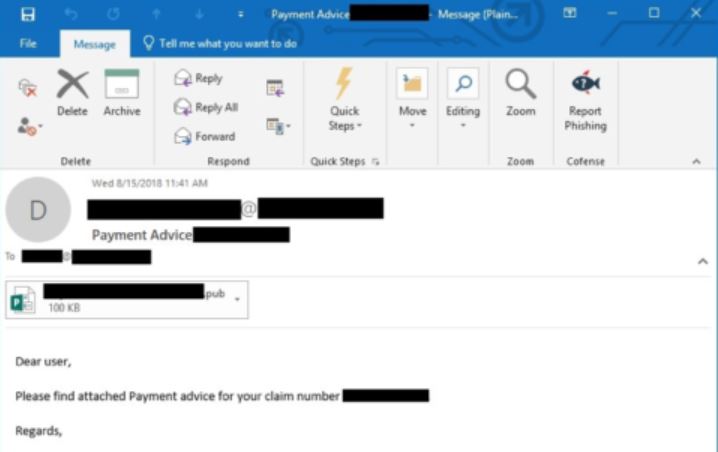The width and height of the screenshot is (718, 452).
Task: Delete this Payment Advice message
Action: tap(72, 94)
